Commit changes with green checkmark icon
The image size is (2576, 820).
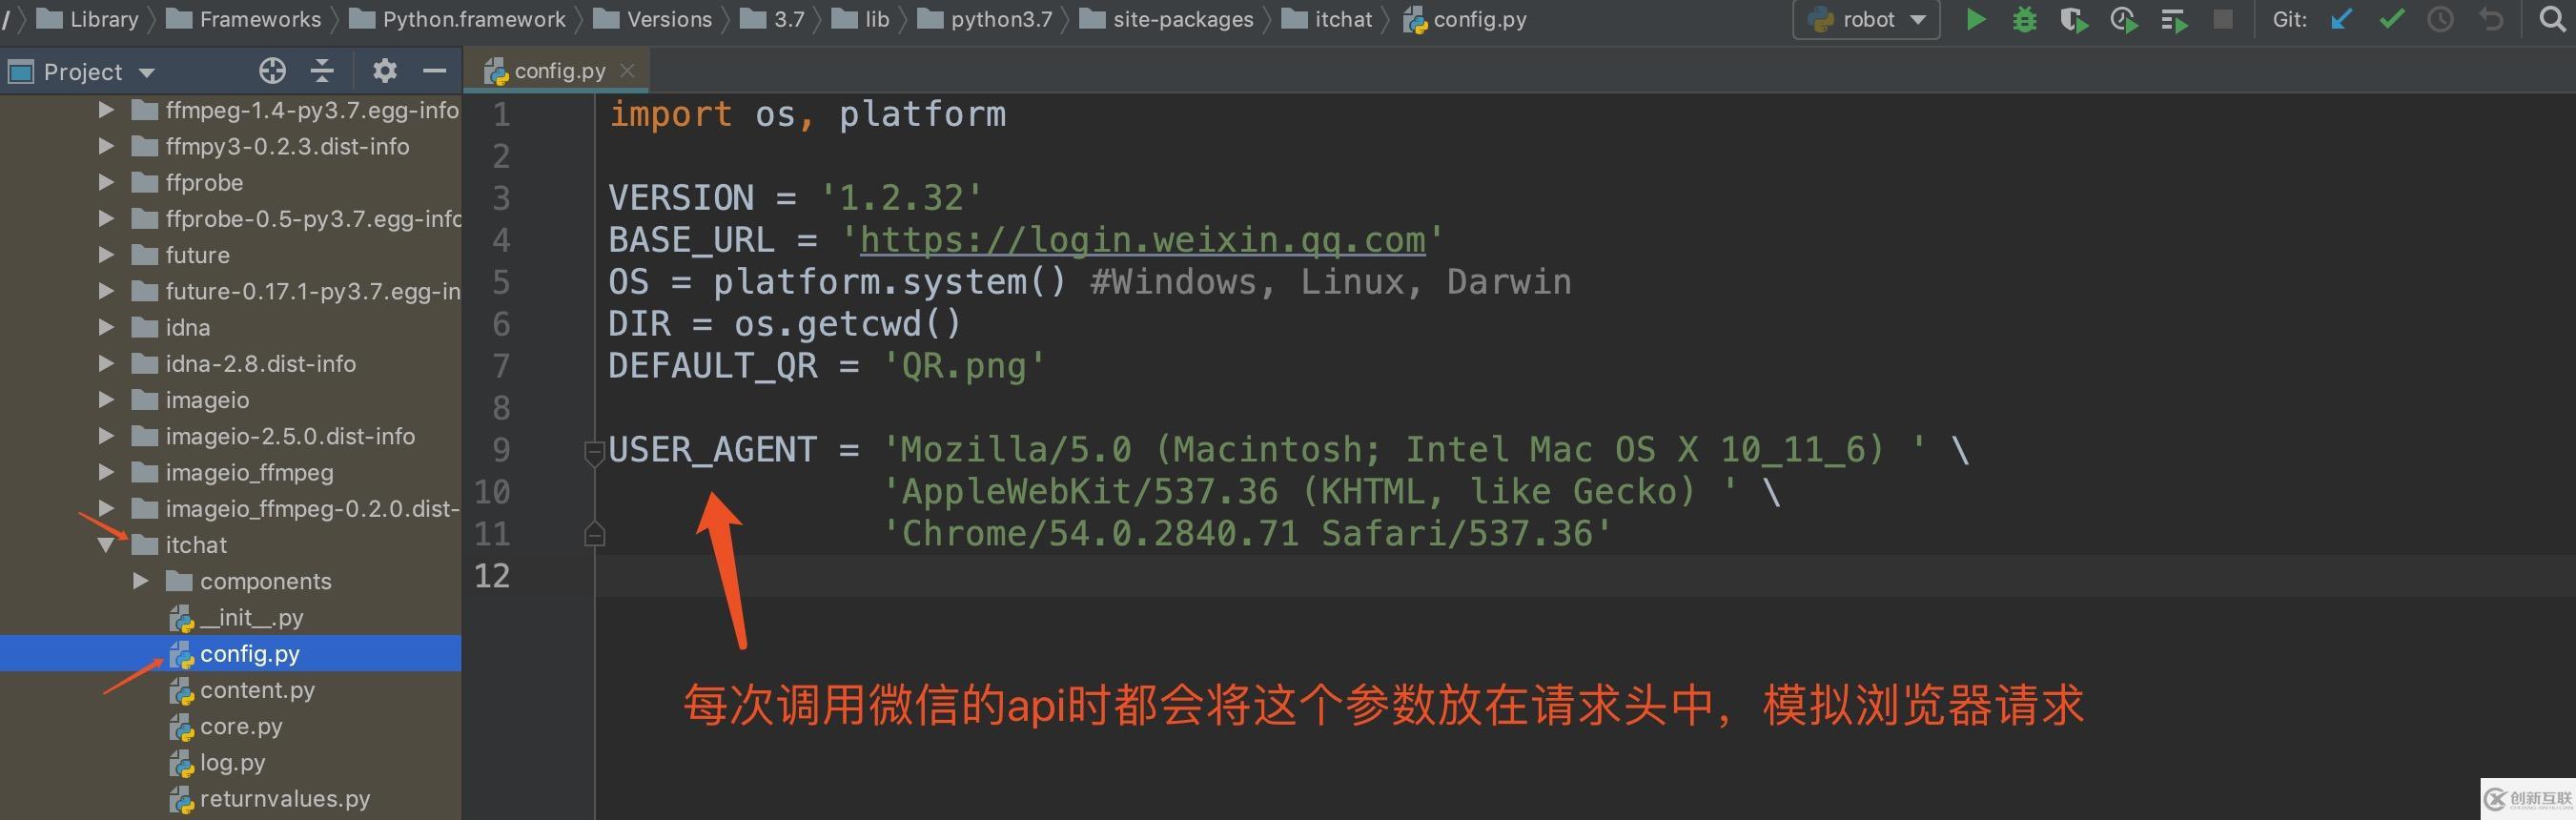click(x=2391, y=20)
